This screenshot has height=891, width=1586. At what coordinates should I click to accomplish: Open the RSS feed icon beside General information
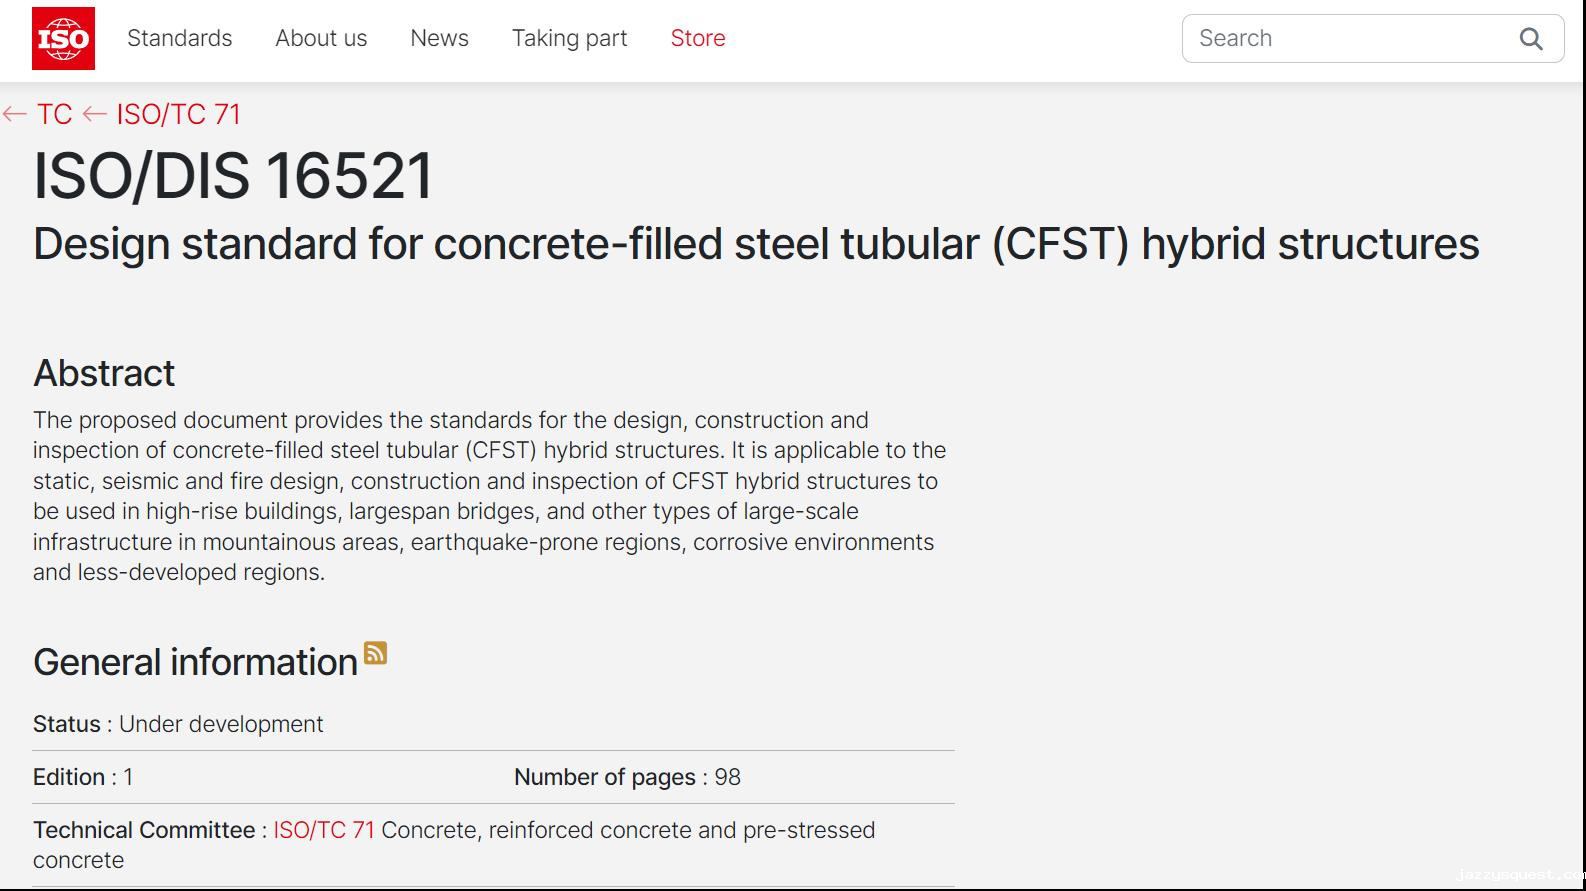[x=375, y=653]
